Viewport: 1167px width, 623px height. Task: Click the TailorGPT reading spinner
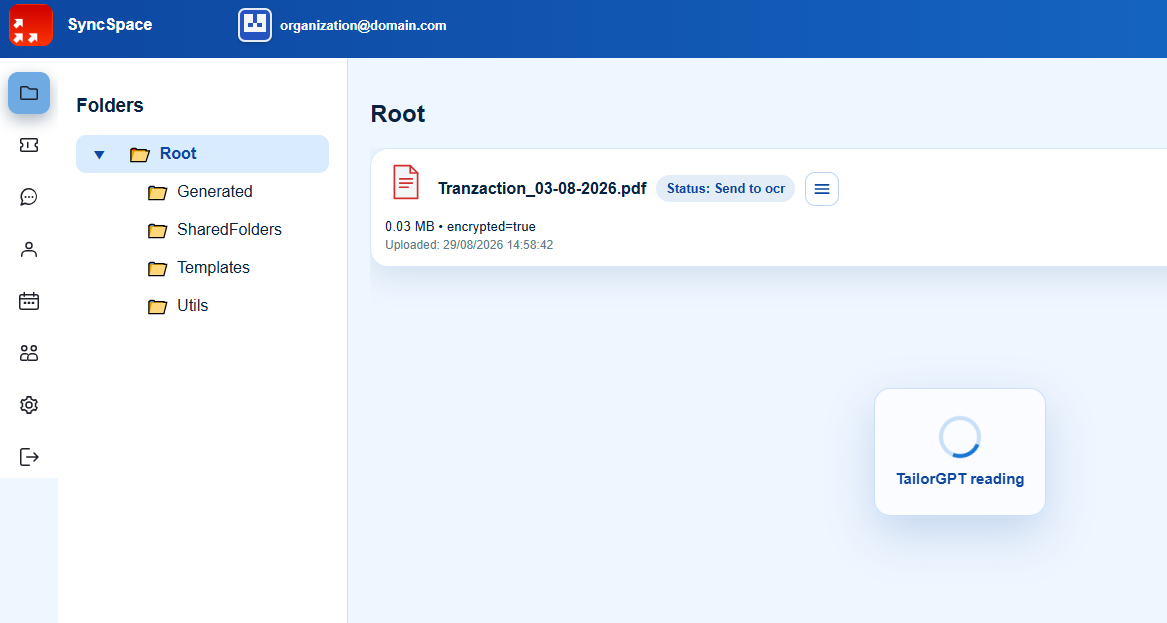[x=960, y=437]
